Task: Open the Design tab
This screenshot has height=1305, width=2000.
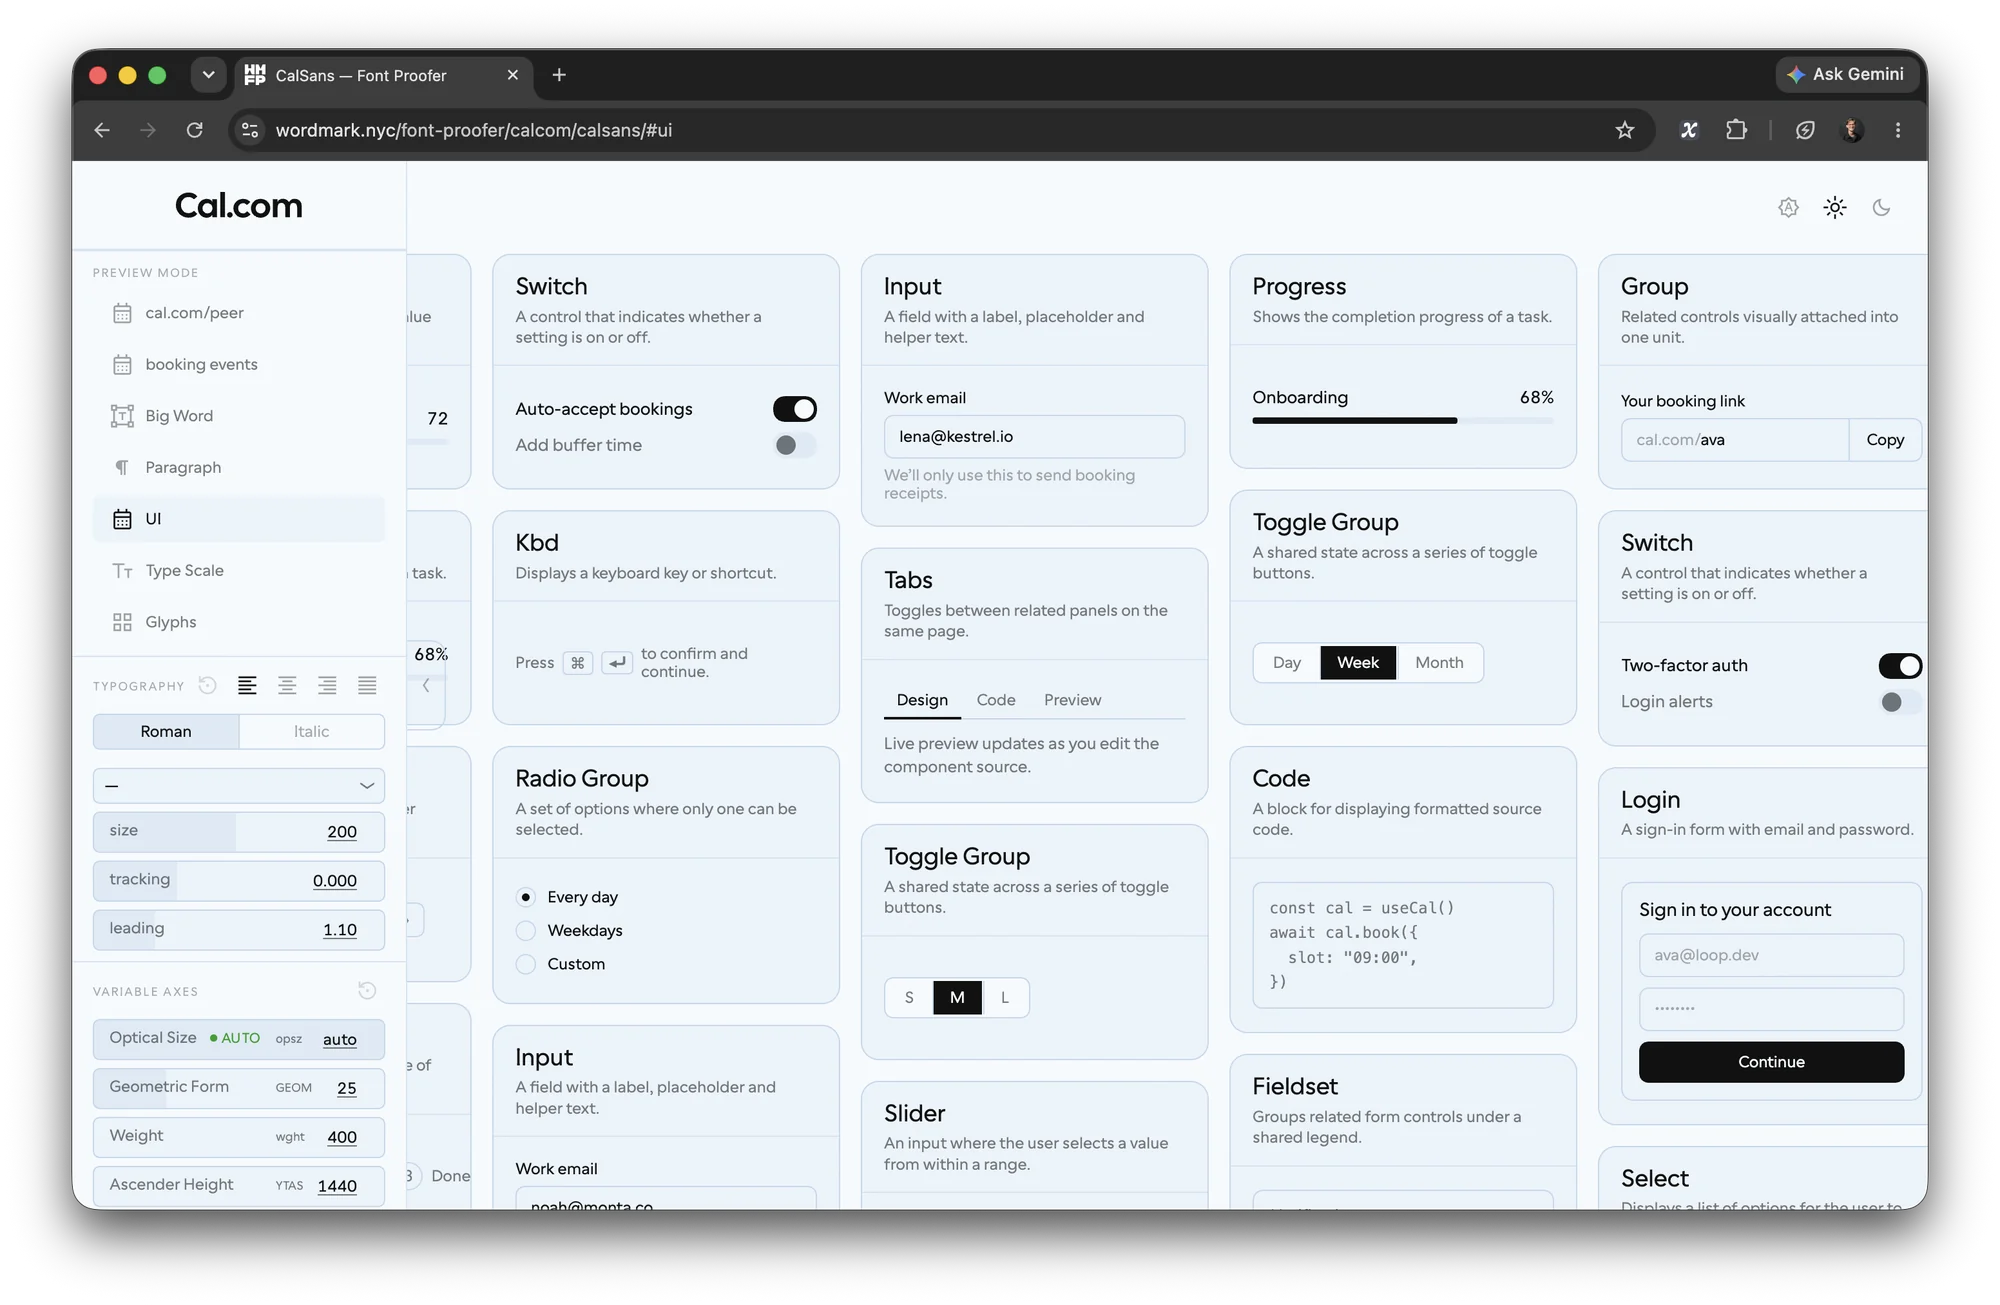Action: pos(922,700)
